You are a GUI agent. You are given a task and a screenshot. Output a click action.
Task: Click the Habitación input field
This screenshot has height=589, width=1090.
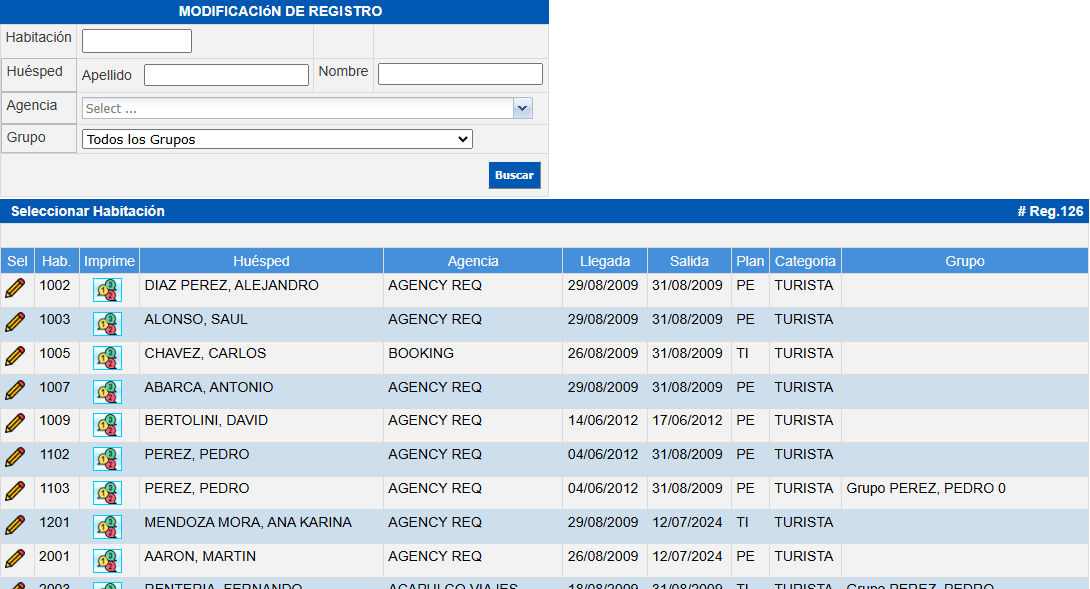tap(137, 41)
